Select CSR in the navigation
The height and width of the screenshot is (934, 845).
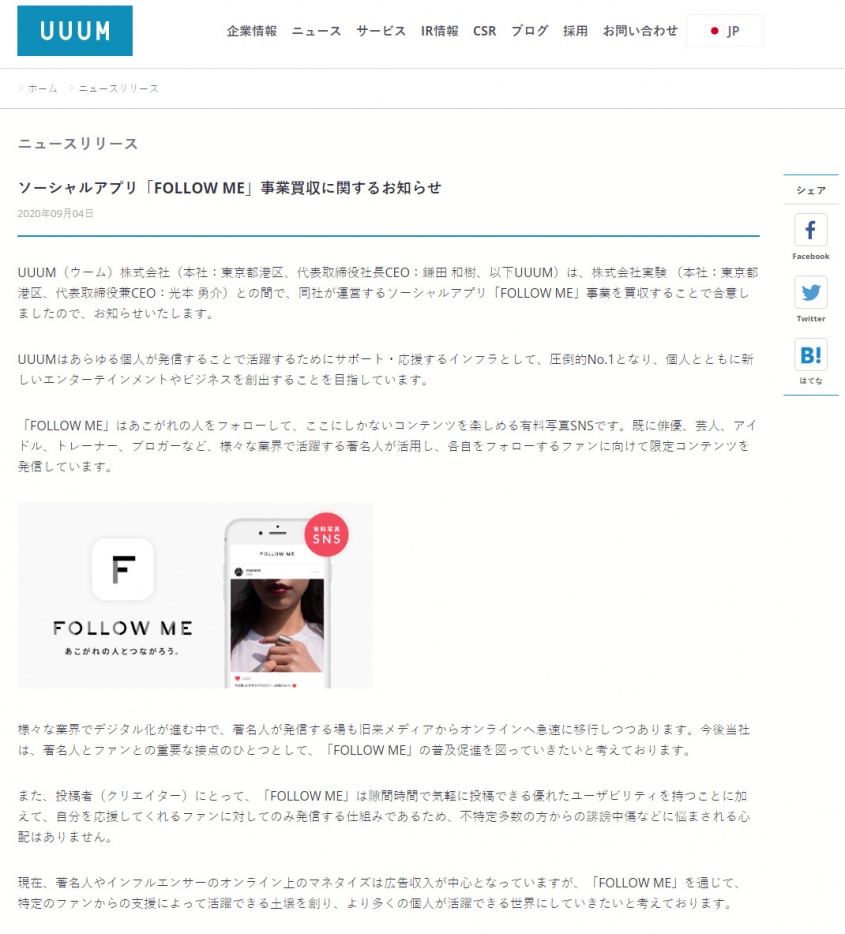tap(484, 31)
